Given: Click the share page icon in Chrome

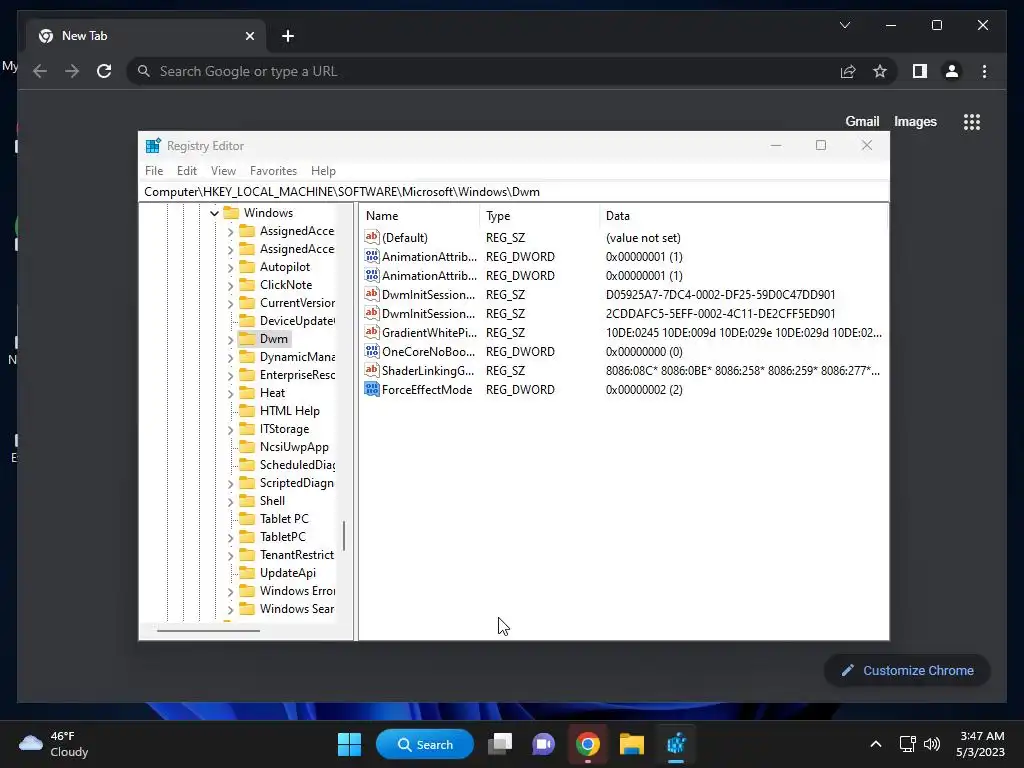Looking at the screenshot, I should [x=848, y=71].
